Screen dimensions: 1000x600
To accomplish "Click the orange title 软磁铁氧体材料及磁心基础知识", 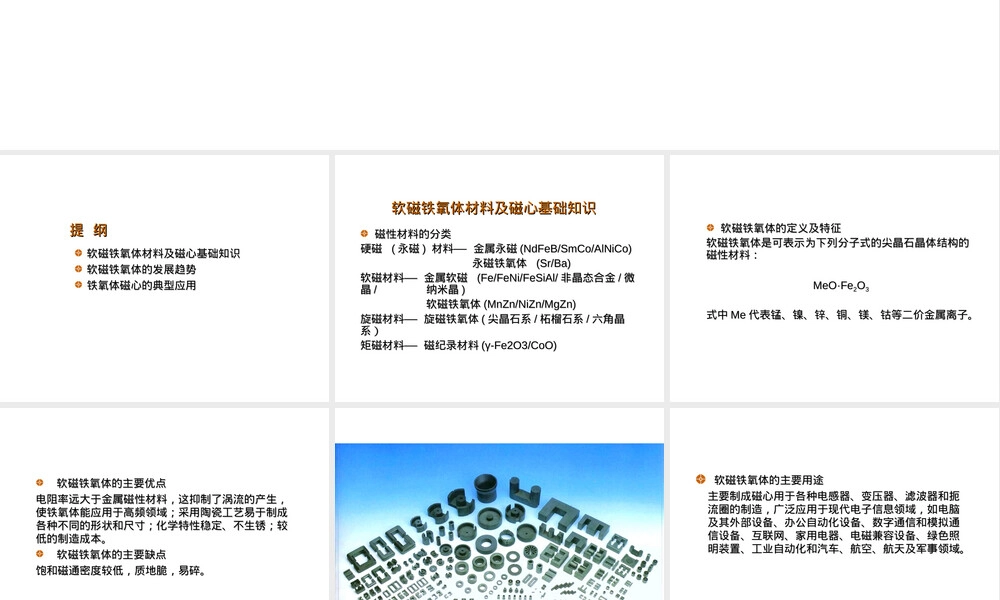I will [x=494, y=208].
